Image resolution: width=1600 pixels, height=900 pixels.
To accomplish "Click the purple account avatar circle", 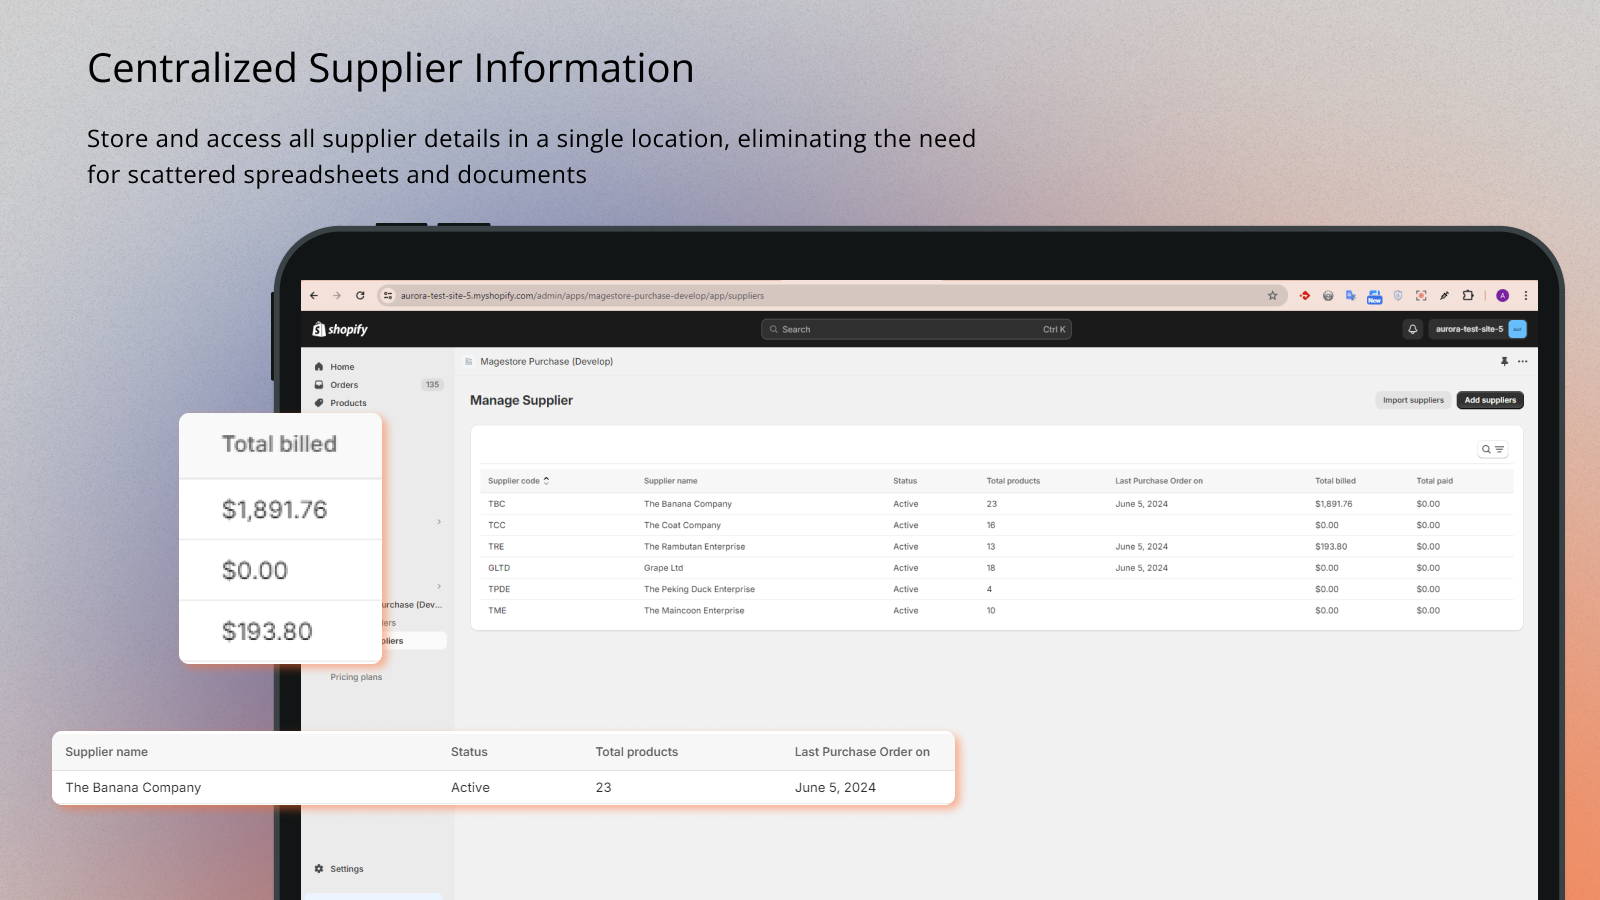I will point(1502,295).
